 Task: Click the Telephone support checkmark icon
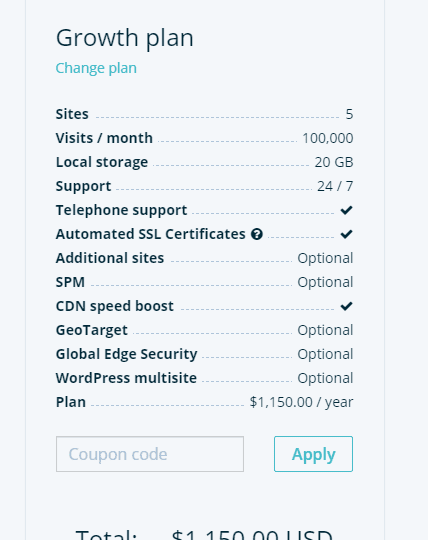pyautogui.click(x=346, y=210)
